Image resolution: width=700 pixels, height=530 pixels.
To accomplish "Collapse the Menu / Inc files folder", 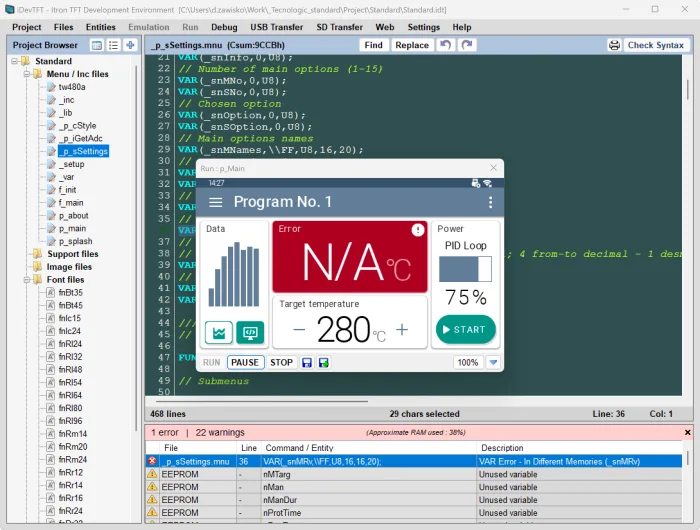I will (x=27, y=74).
